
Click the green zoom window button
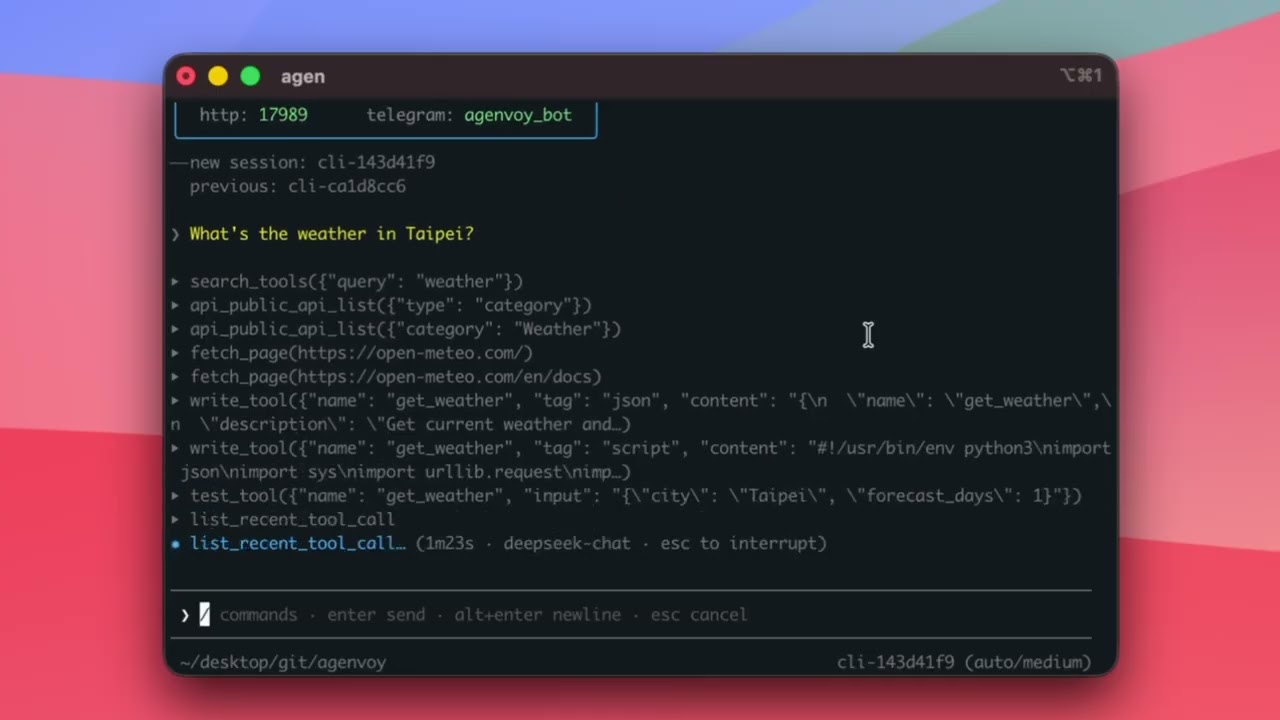click(250, 76)
